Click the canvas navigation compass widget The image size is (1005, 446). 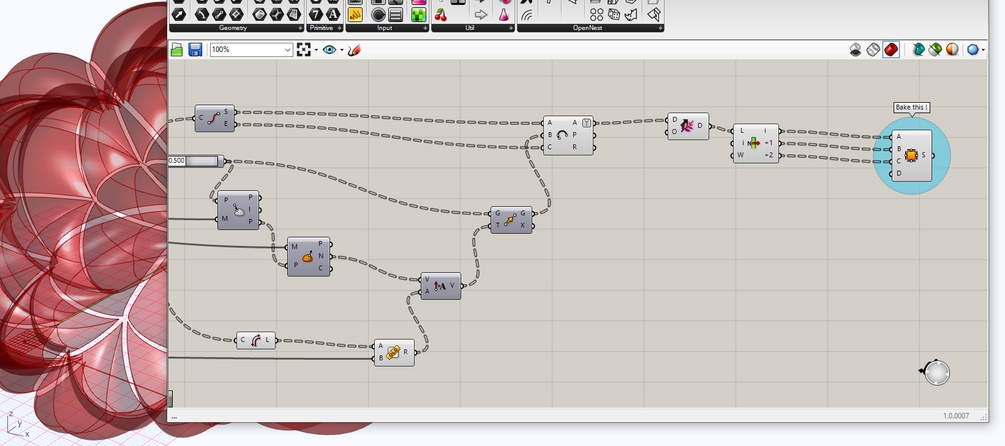coord(935,373)
